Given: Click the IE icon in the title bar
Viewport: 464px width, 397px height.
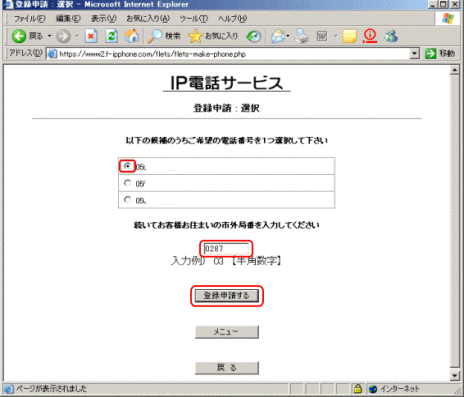Looking at the screenshot, I should pyautogui.click(x=8, y=4).
